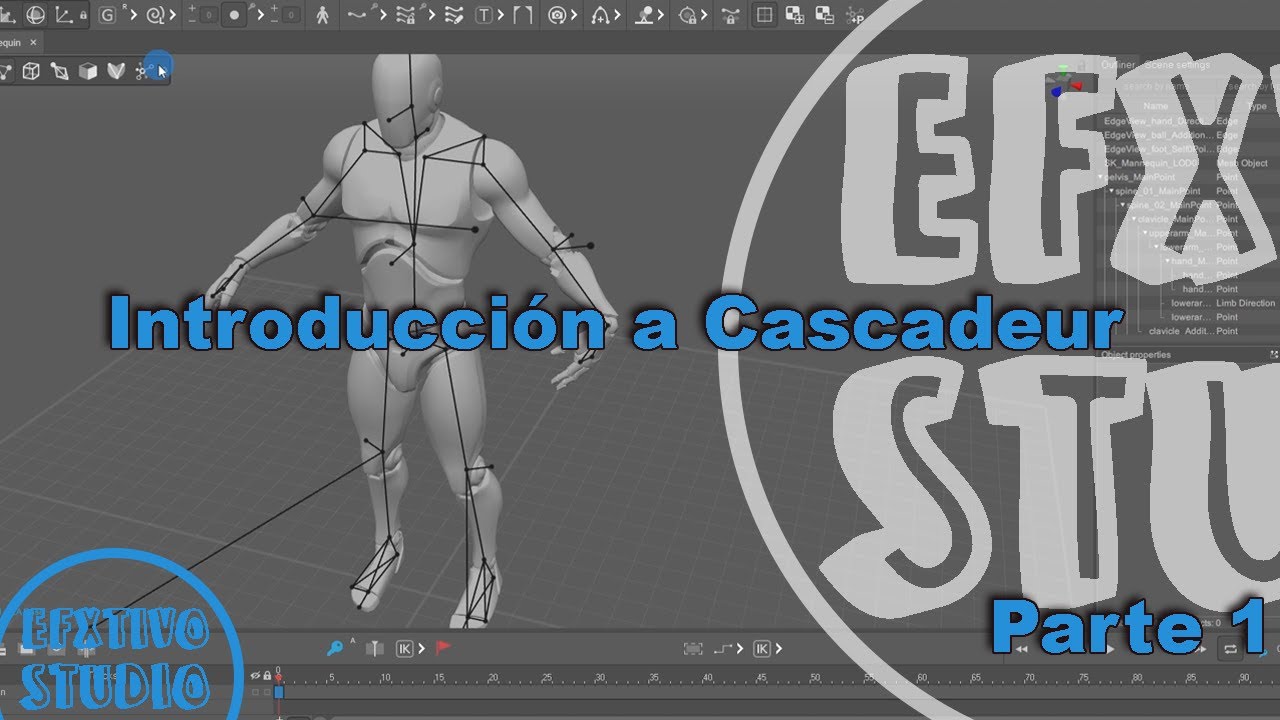The height and width of the screenshot is (720, 1280).
Task: Switch to the Outliner tab
Action: [x=1118, y=65]
